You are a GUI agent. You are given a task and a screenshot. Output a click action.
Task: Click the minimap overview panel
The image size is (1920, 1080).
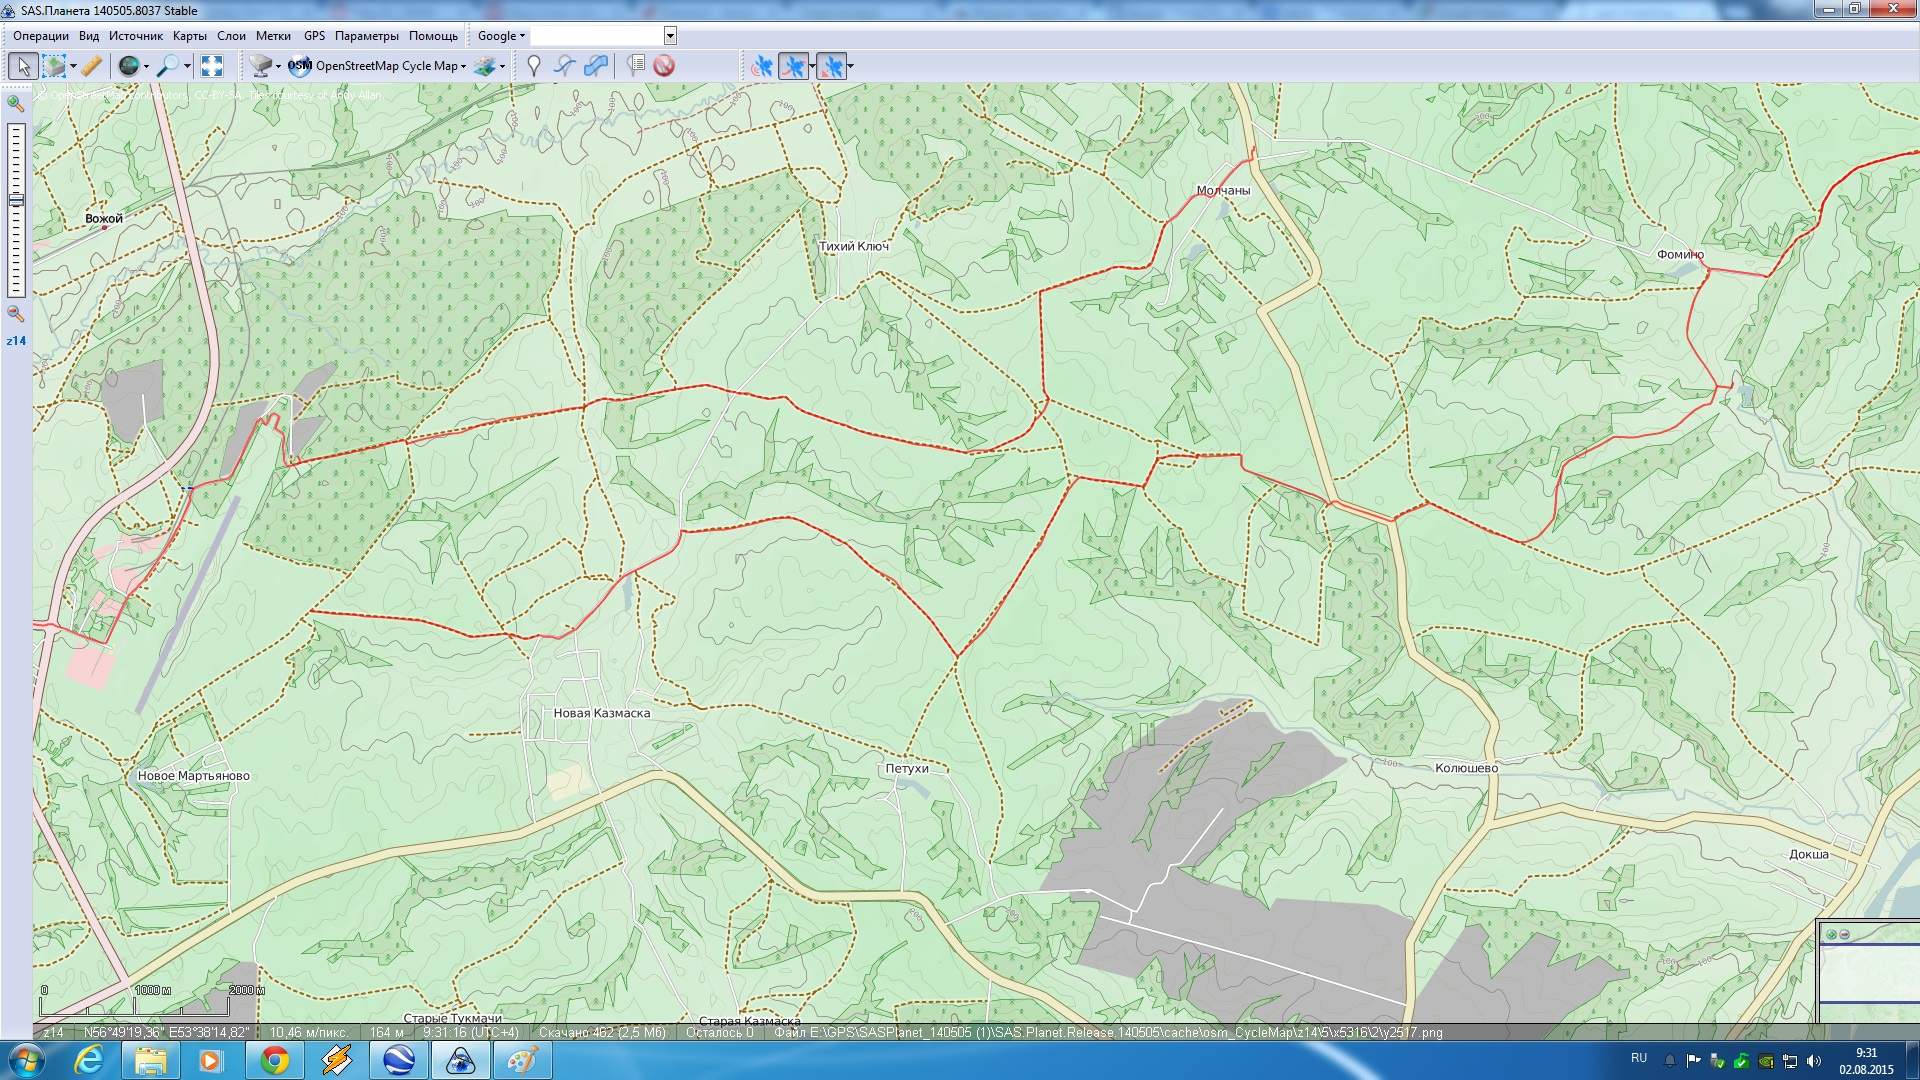click(x=1868, y=972)
